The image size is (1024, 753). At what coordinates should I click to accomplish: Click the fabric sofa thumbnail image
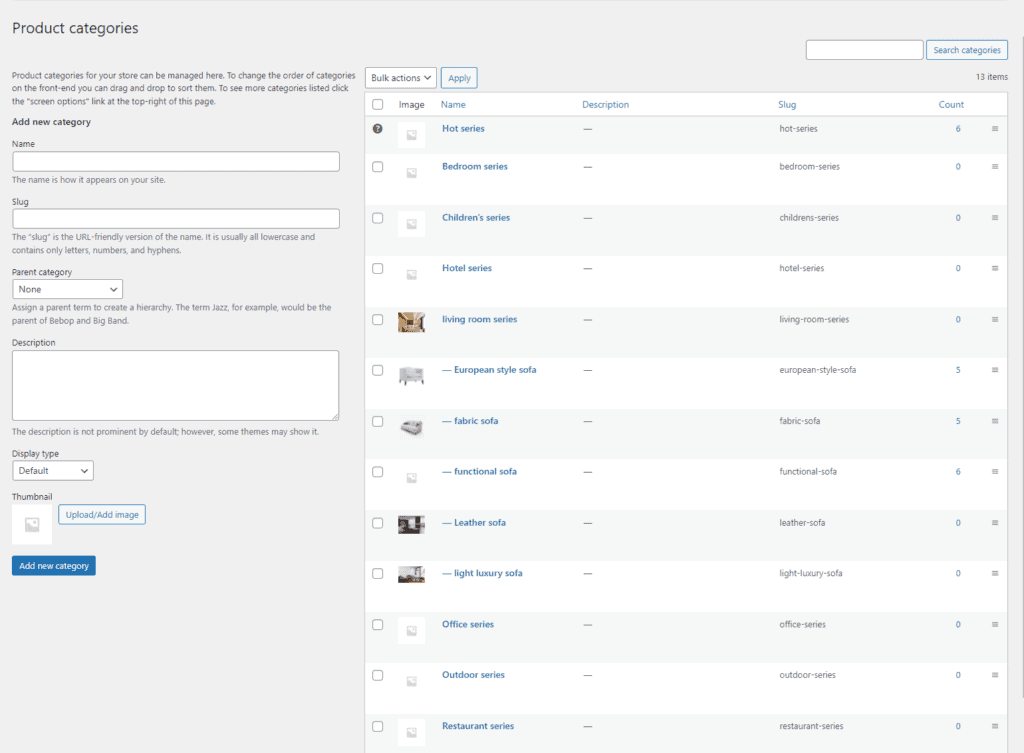tap(411, 428)
